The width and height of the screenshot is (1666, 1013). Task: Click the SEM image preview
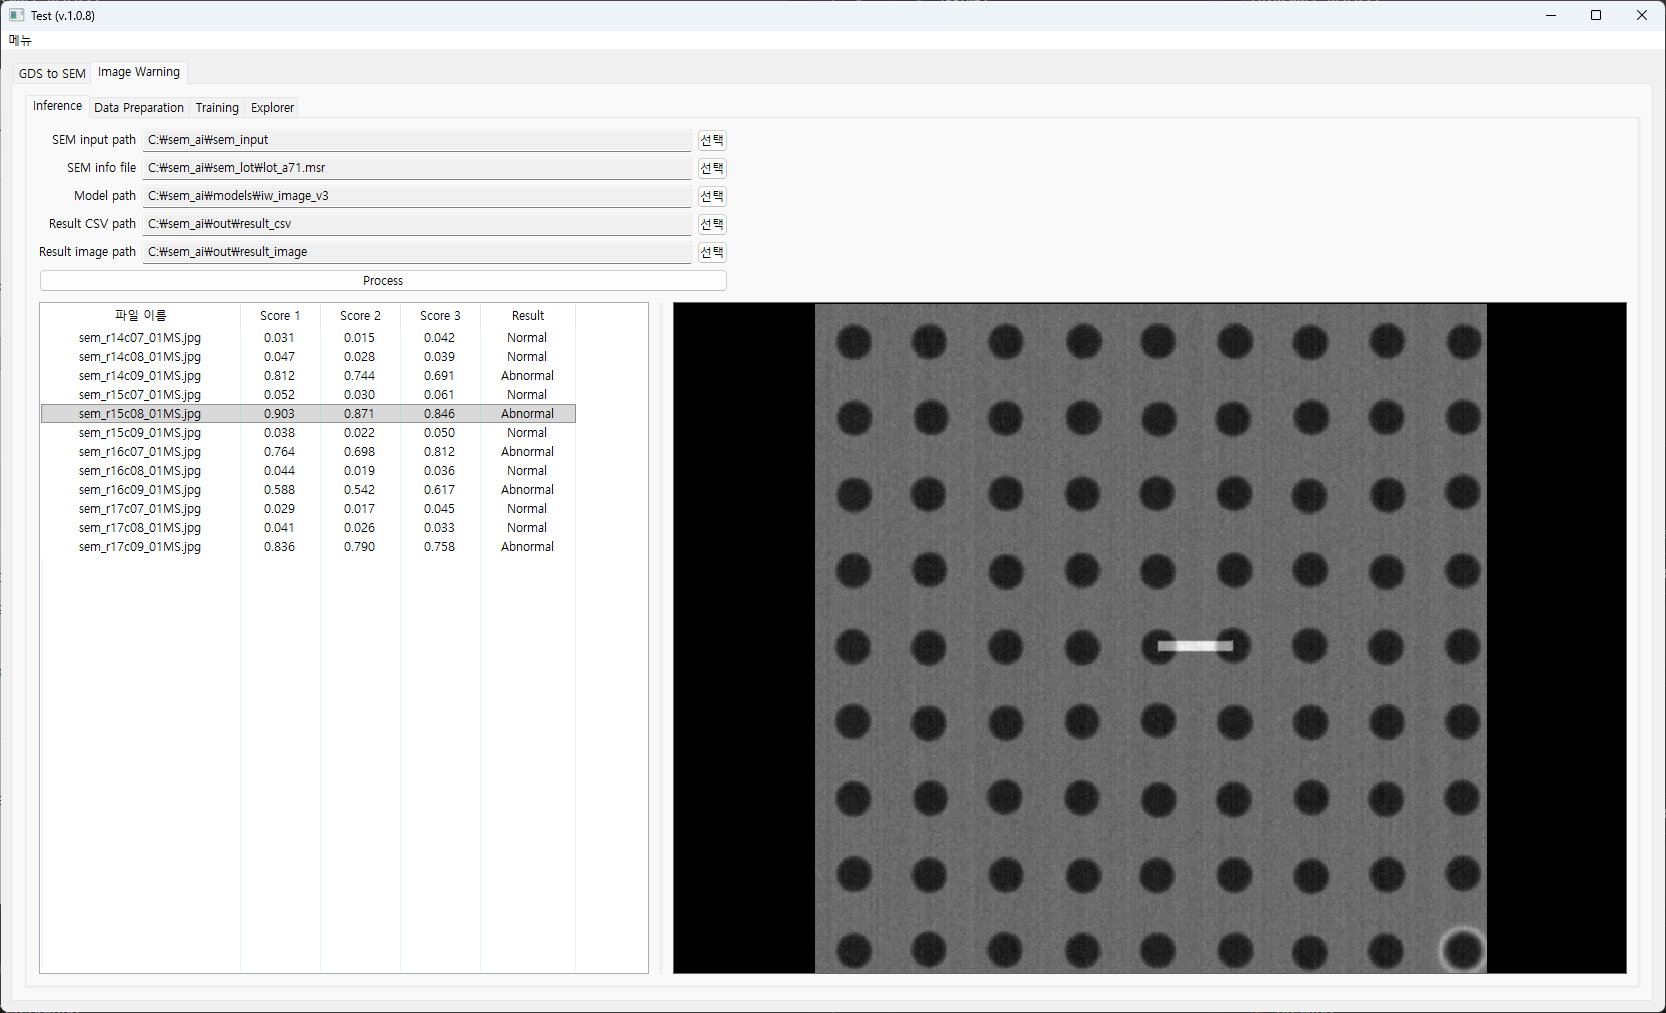1150,638
